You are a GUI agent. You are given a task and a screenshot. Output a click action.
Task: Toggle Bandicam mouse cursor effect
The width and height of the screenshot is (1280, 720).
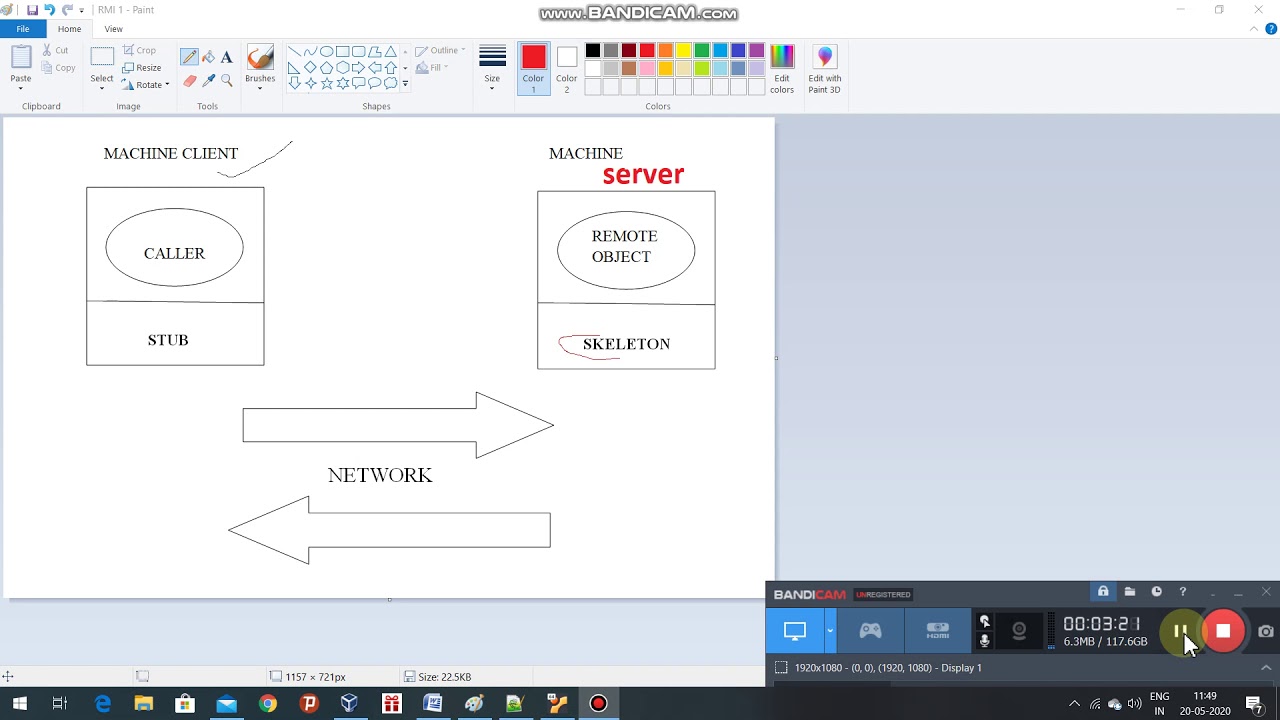click(985, 621)
